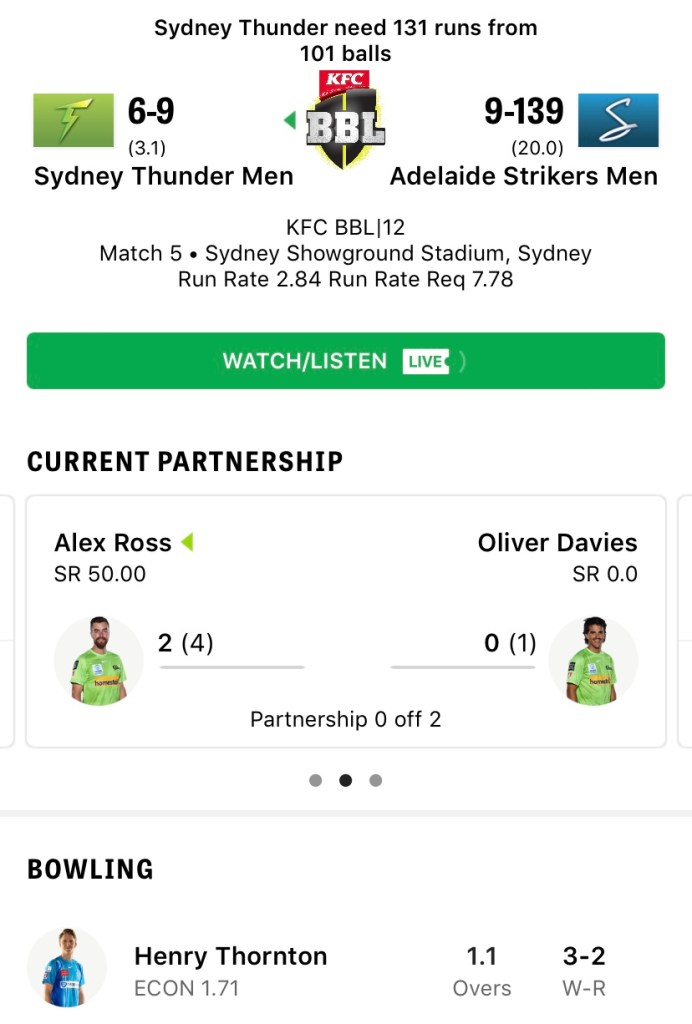Image resolution: width=692 pixels, height=1024 pixels.
Task: Tap Henry Thornton bowler name
Action: [231, 956]
